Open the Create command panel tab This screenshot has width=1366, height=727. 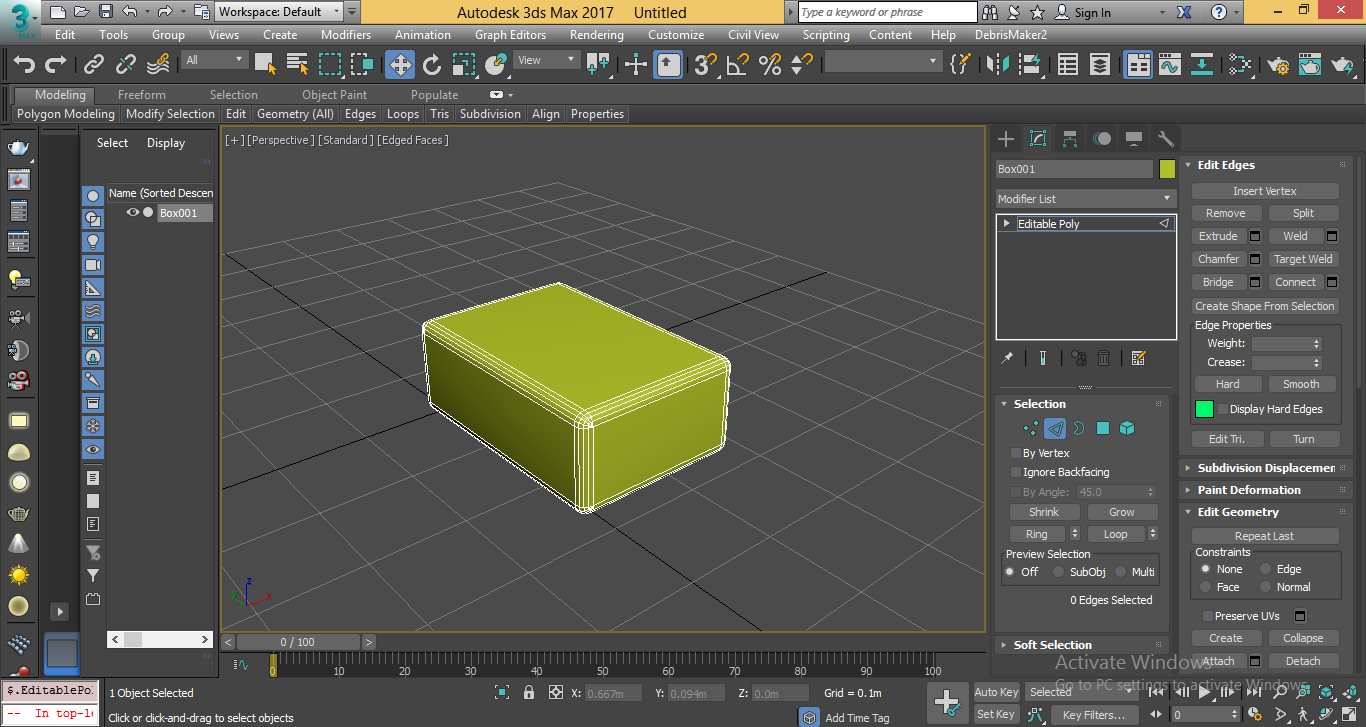[x=1006, y=138]
